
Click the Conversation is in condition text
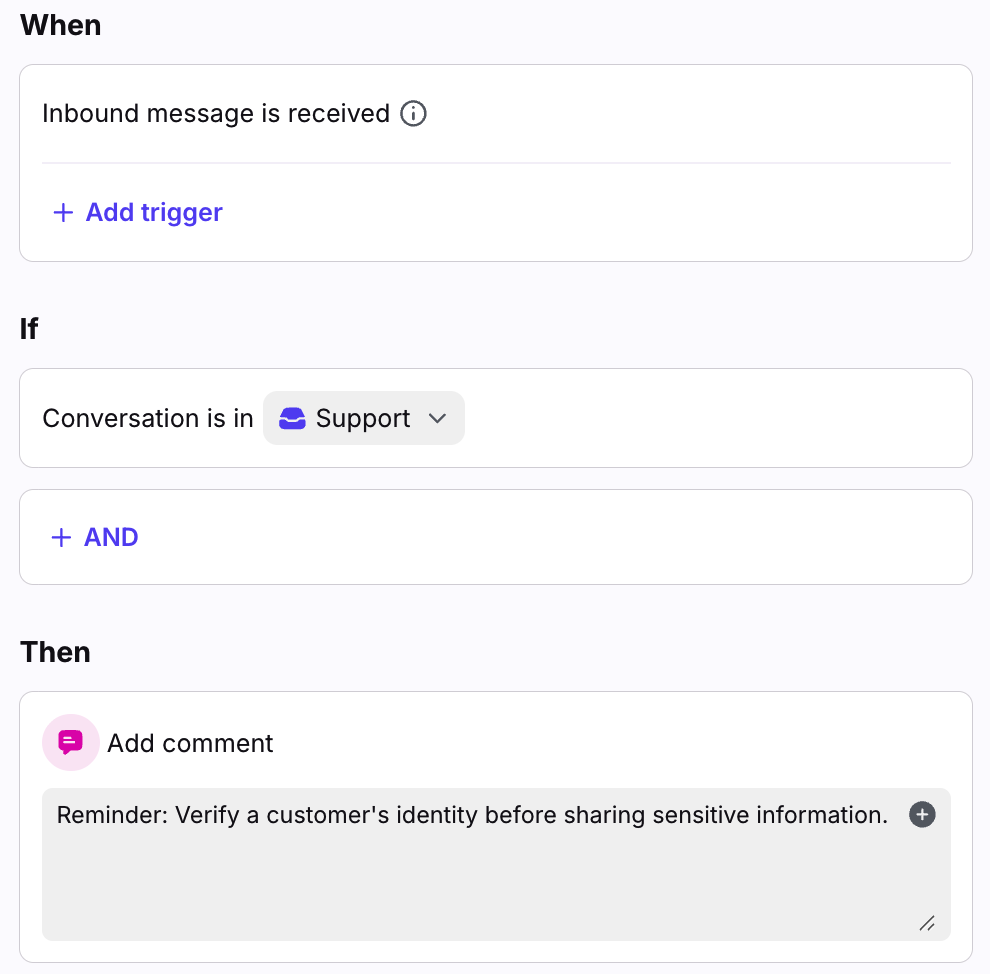coord(148,418)
